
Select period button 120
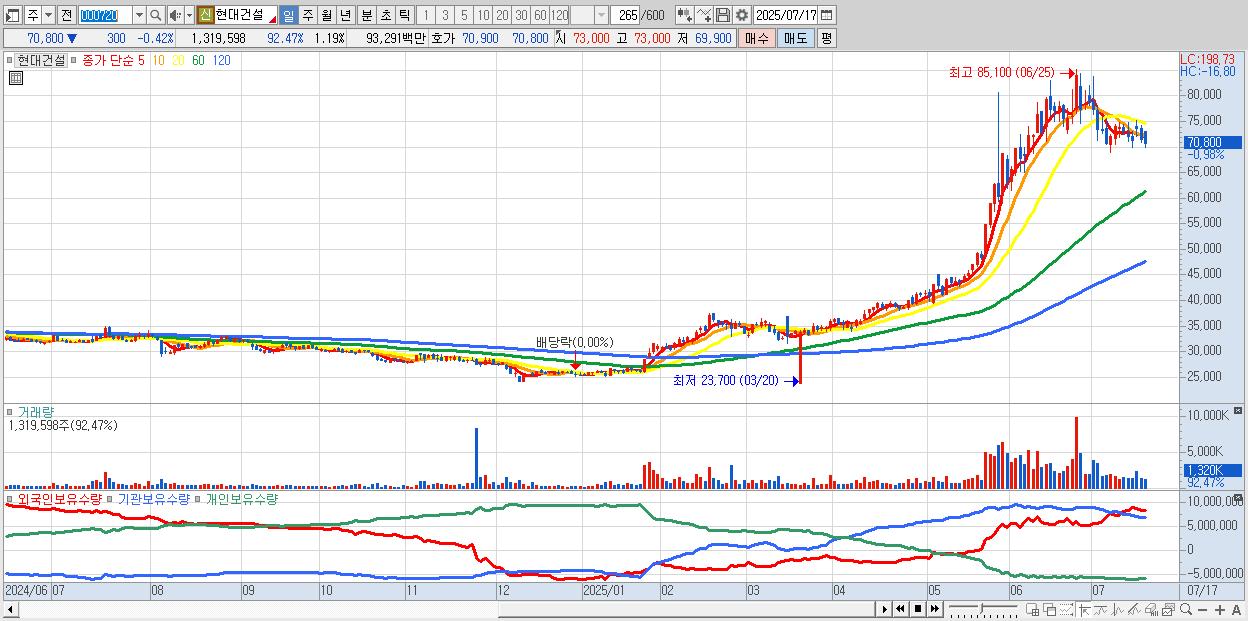pos(560,15)
